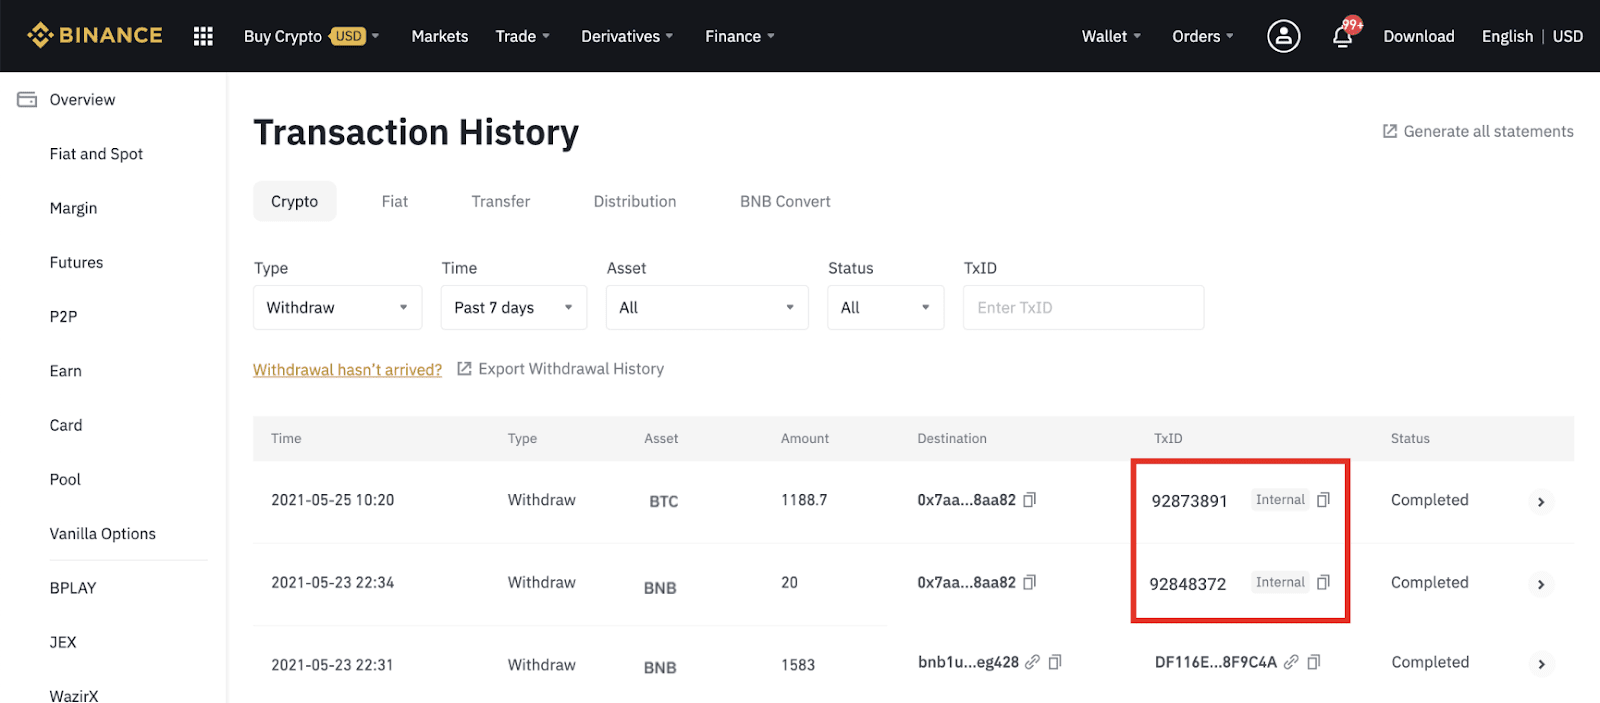Select the Crypto tab
This screenshot has width=1600, height=703.
click(295, 201)
